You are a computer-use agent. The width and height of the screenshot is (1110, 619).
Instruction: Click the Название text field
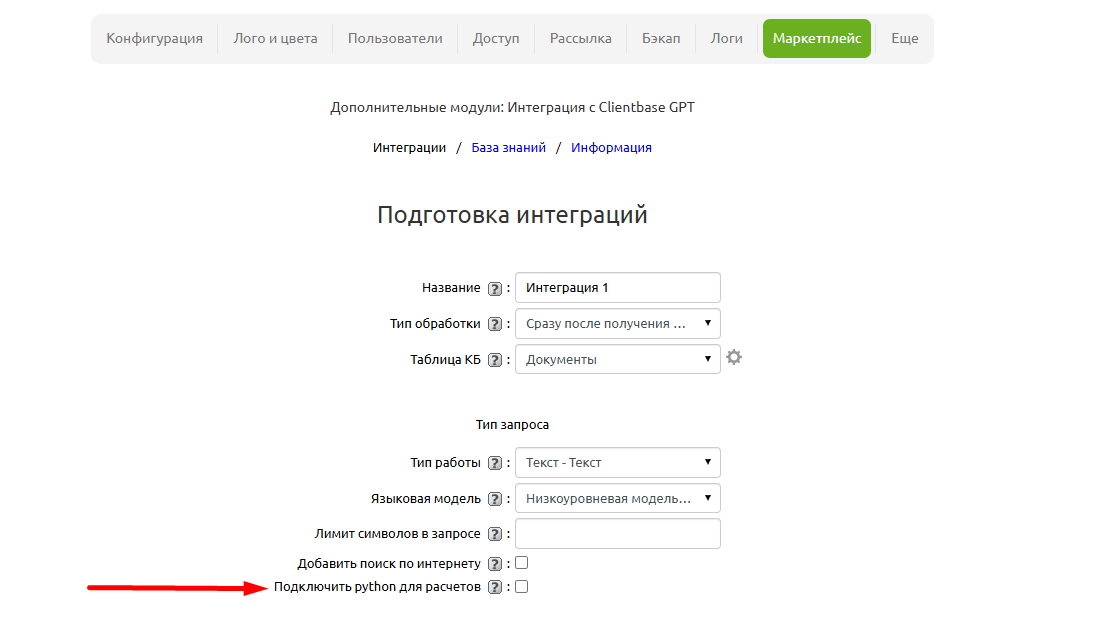617,287
